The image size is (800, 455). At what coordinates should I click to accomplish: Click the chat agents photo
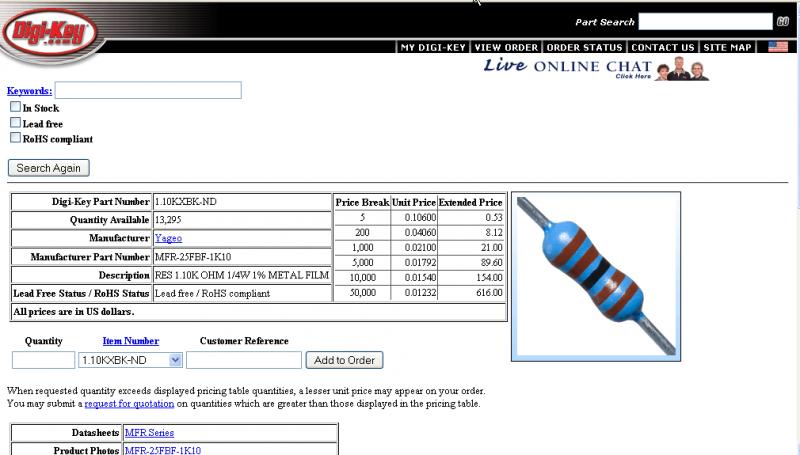pyautogui.click(x=683, y=68)
